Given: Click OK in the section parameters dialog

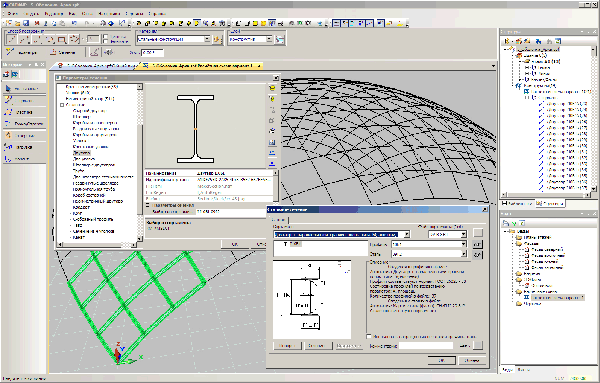Looking at the screenshot, I should 235,244.
